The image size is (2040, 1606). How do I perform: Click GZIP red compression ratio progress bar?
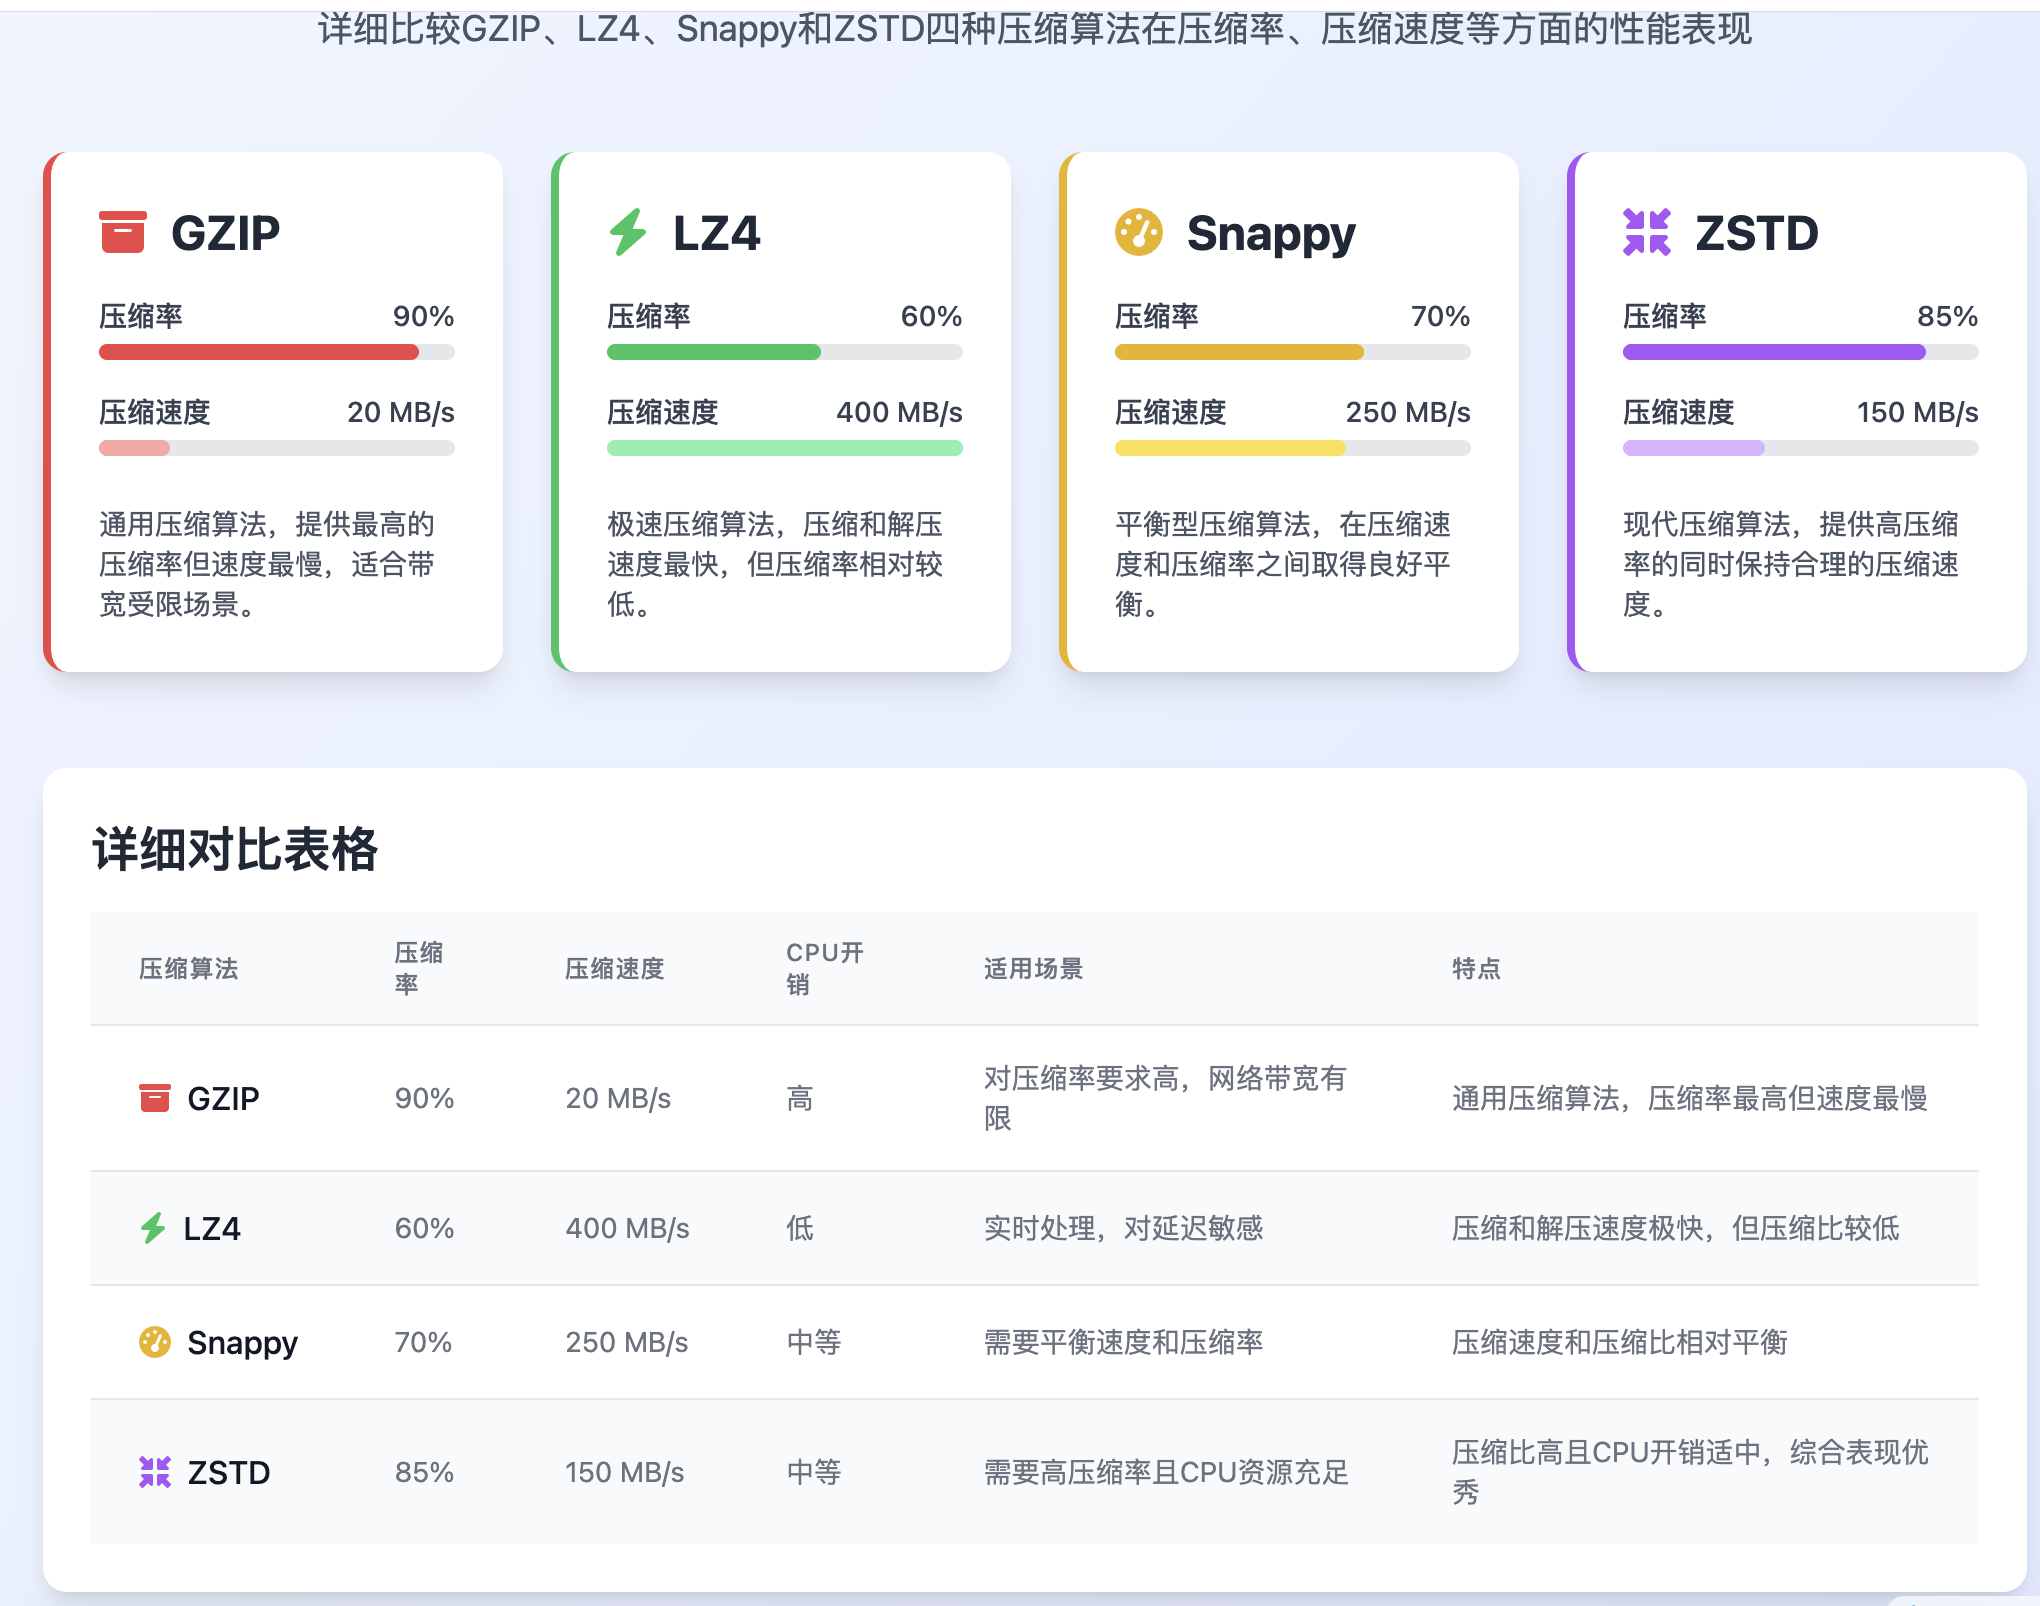[259, 352]
